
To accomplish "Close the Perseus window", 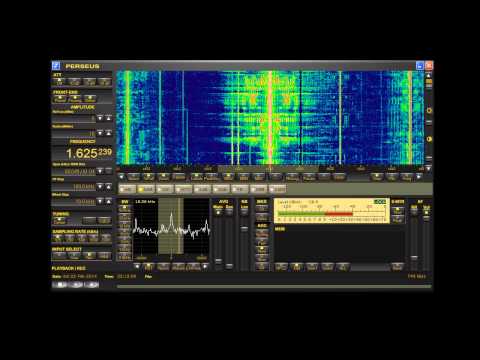I will click(429, 66).
